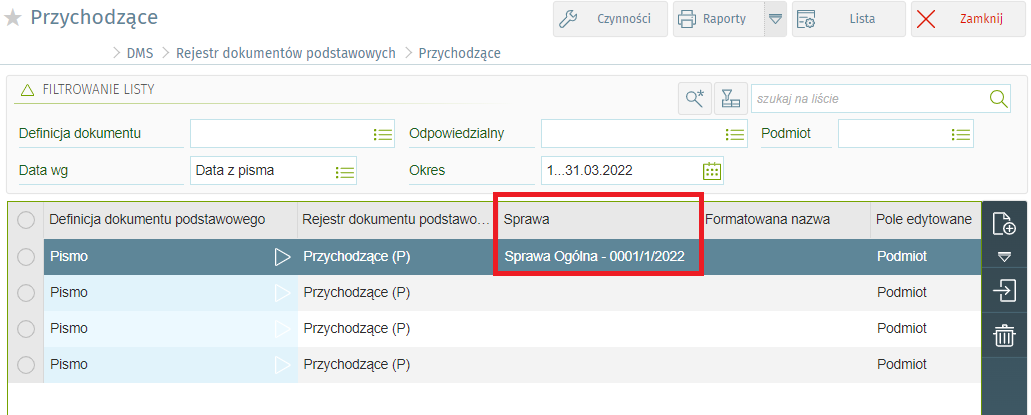Viewport: 1031px width, 415px height.
Task: Open the advanced search magnifier icon
Action: [x=693, y=98]
